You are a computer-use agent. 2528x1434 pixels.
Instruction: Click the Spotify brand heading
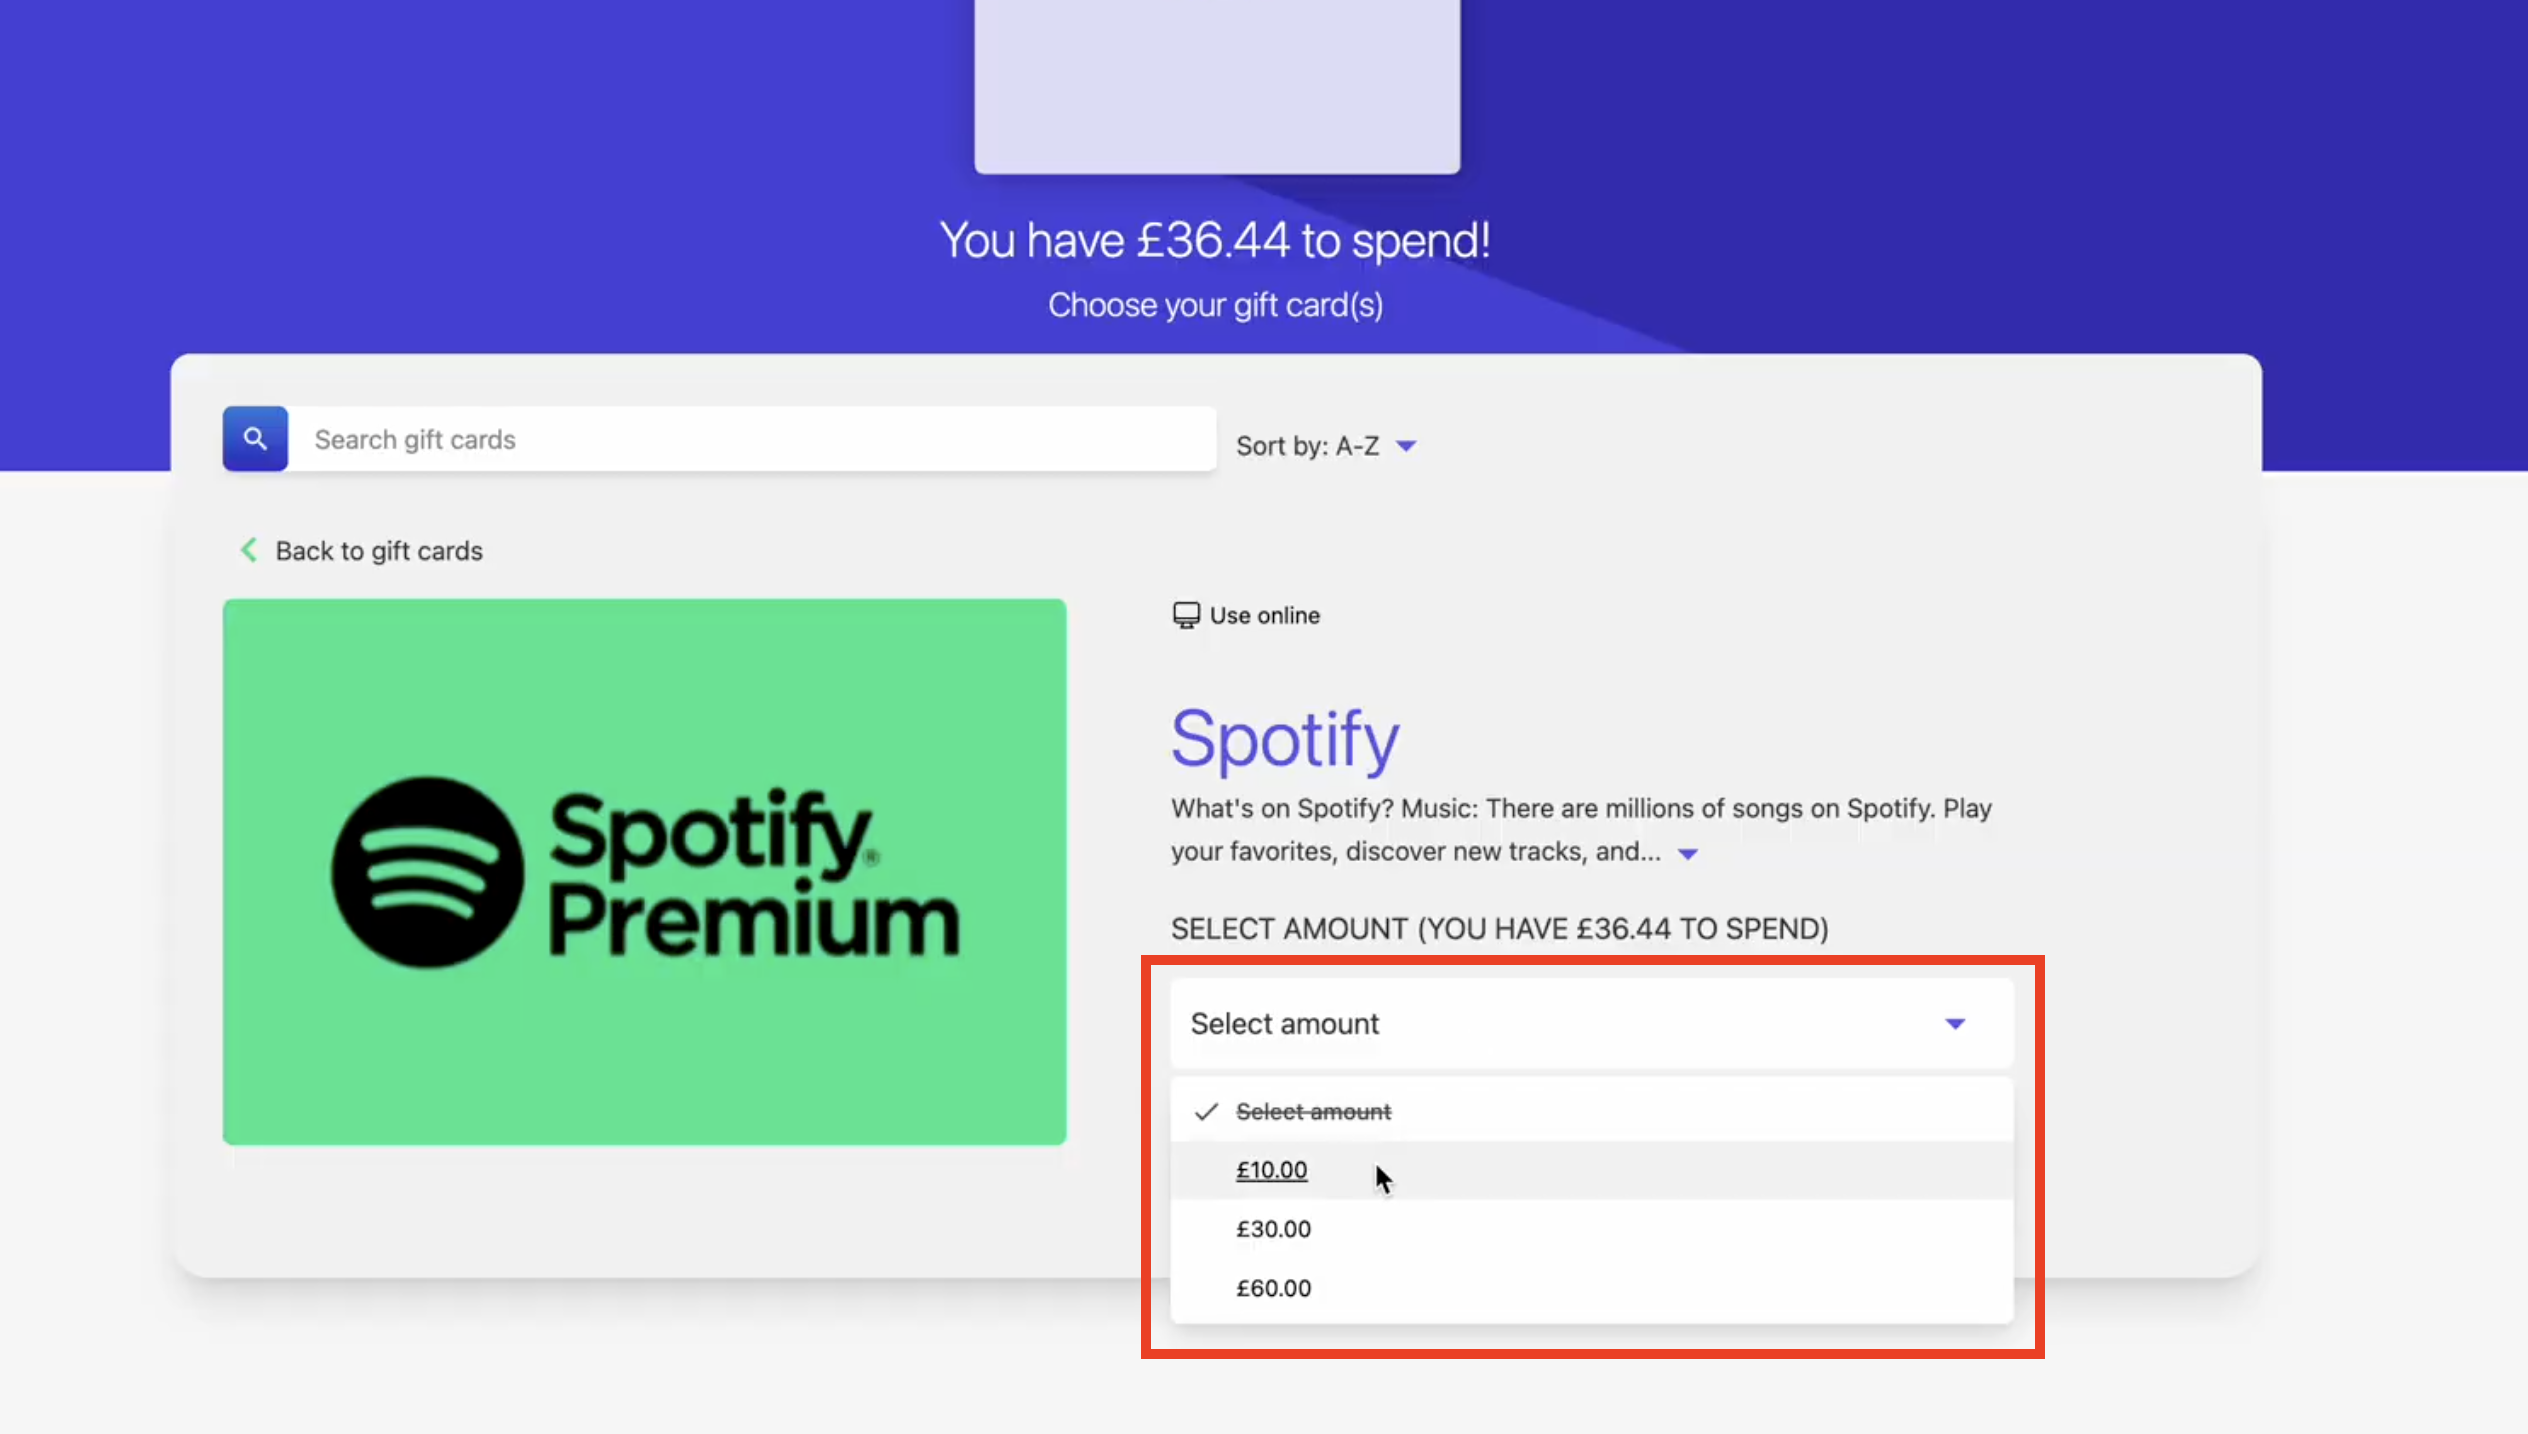coord(1285,739)
